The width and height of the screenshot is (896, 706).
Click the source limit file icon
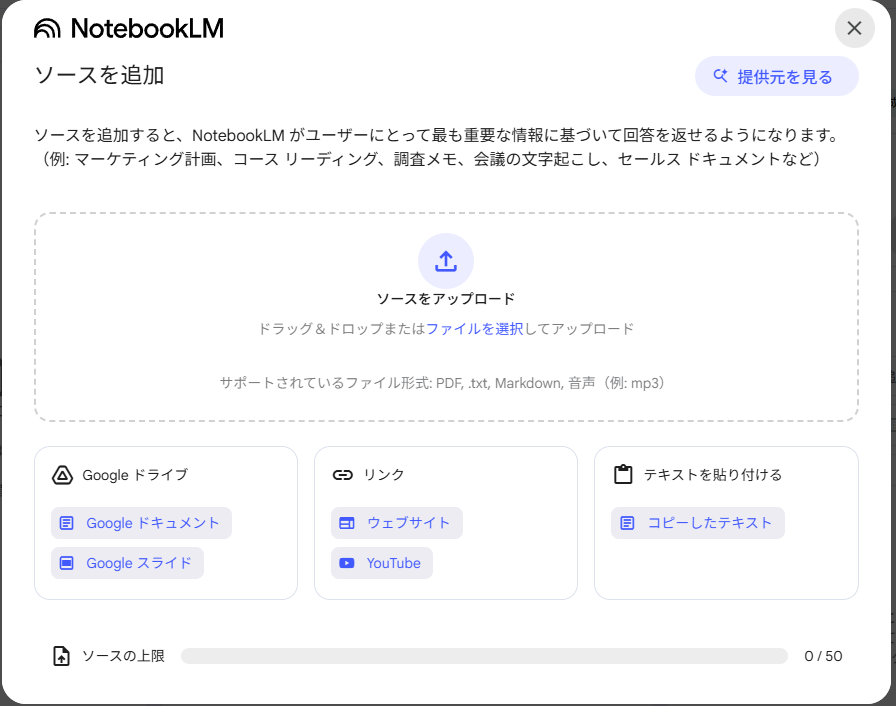pos(62,656)
